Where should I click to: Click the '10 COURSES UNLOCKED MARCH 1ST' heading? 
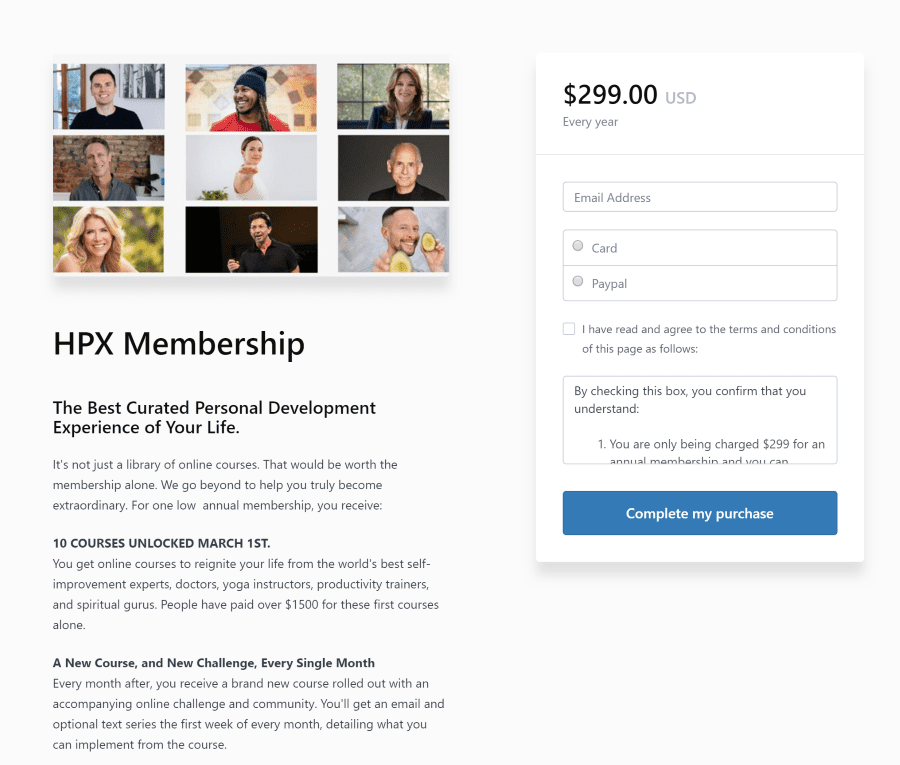[x=161, y=543]
